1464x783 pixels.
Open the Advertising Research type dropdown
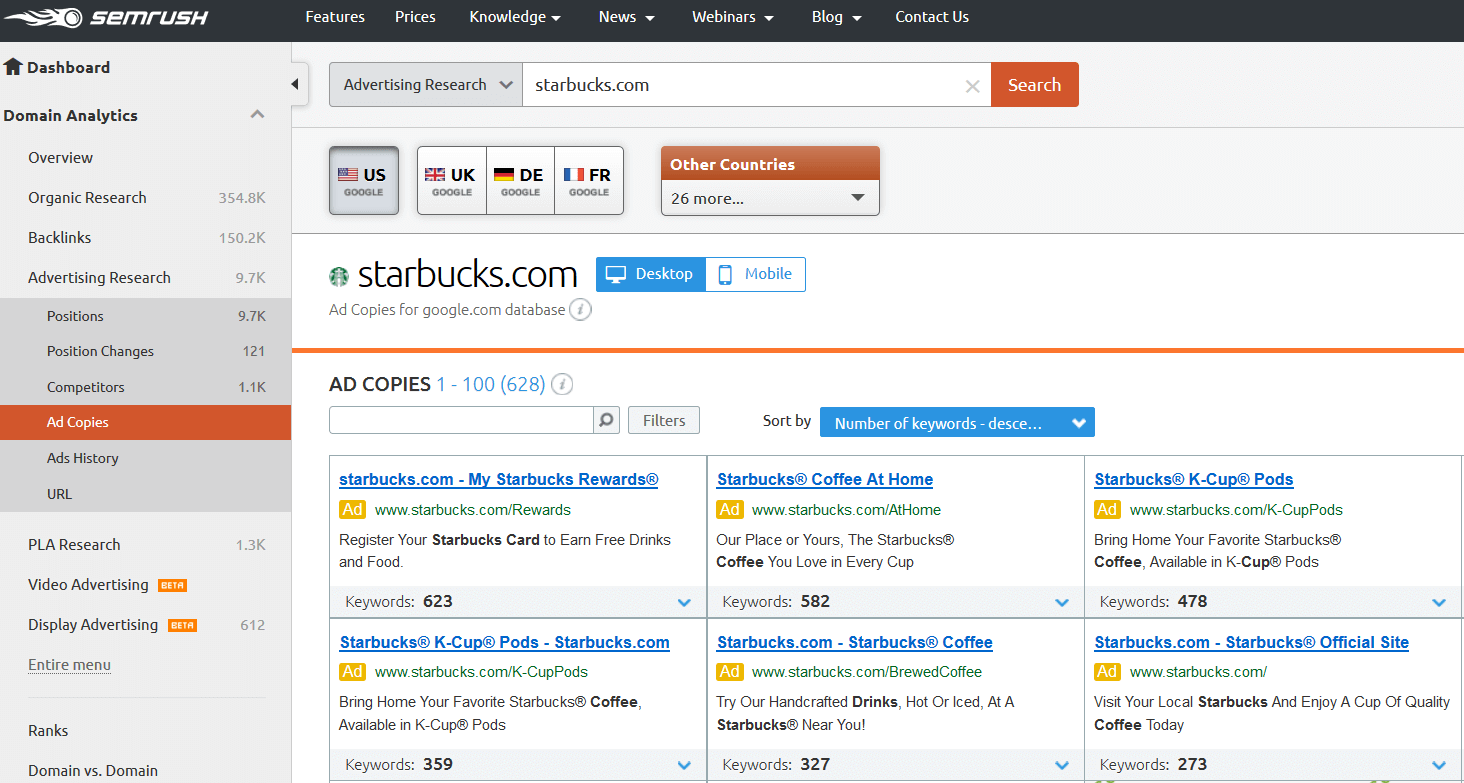coord(426,85)
